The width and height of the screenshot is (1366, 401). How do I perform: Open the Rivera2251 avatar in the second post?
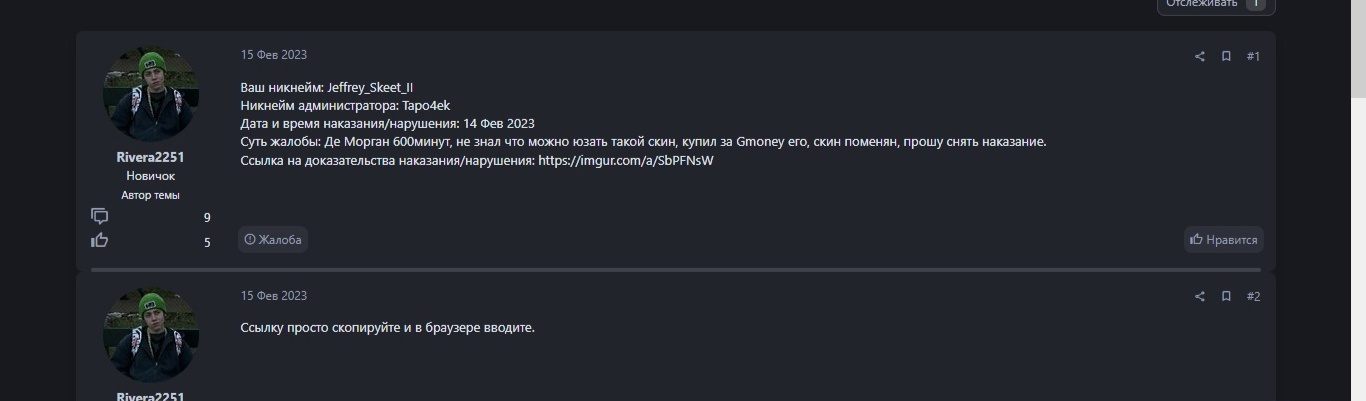(x=151, y=335)
